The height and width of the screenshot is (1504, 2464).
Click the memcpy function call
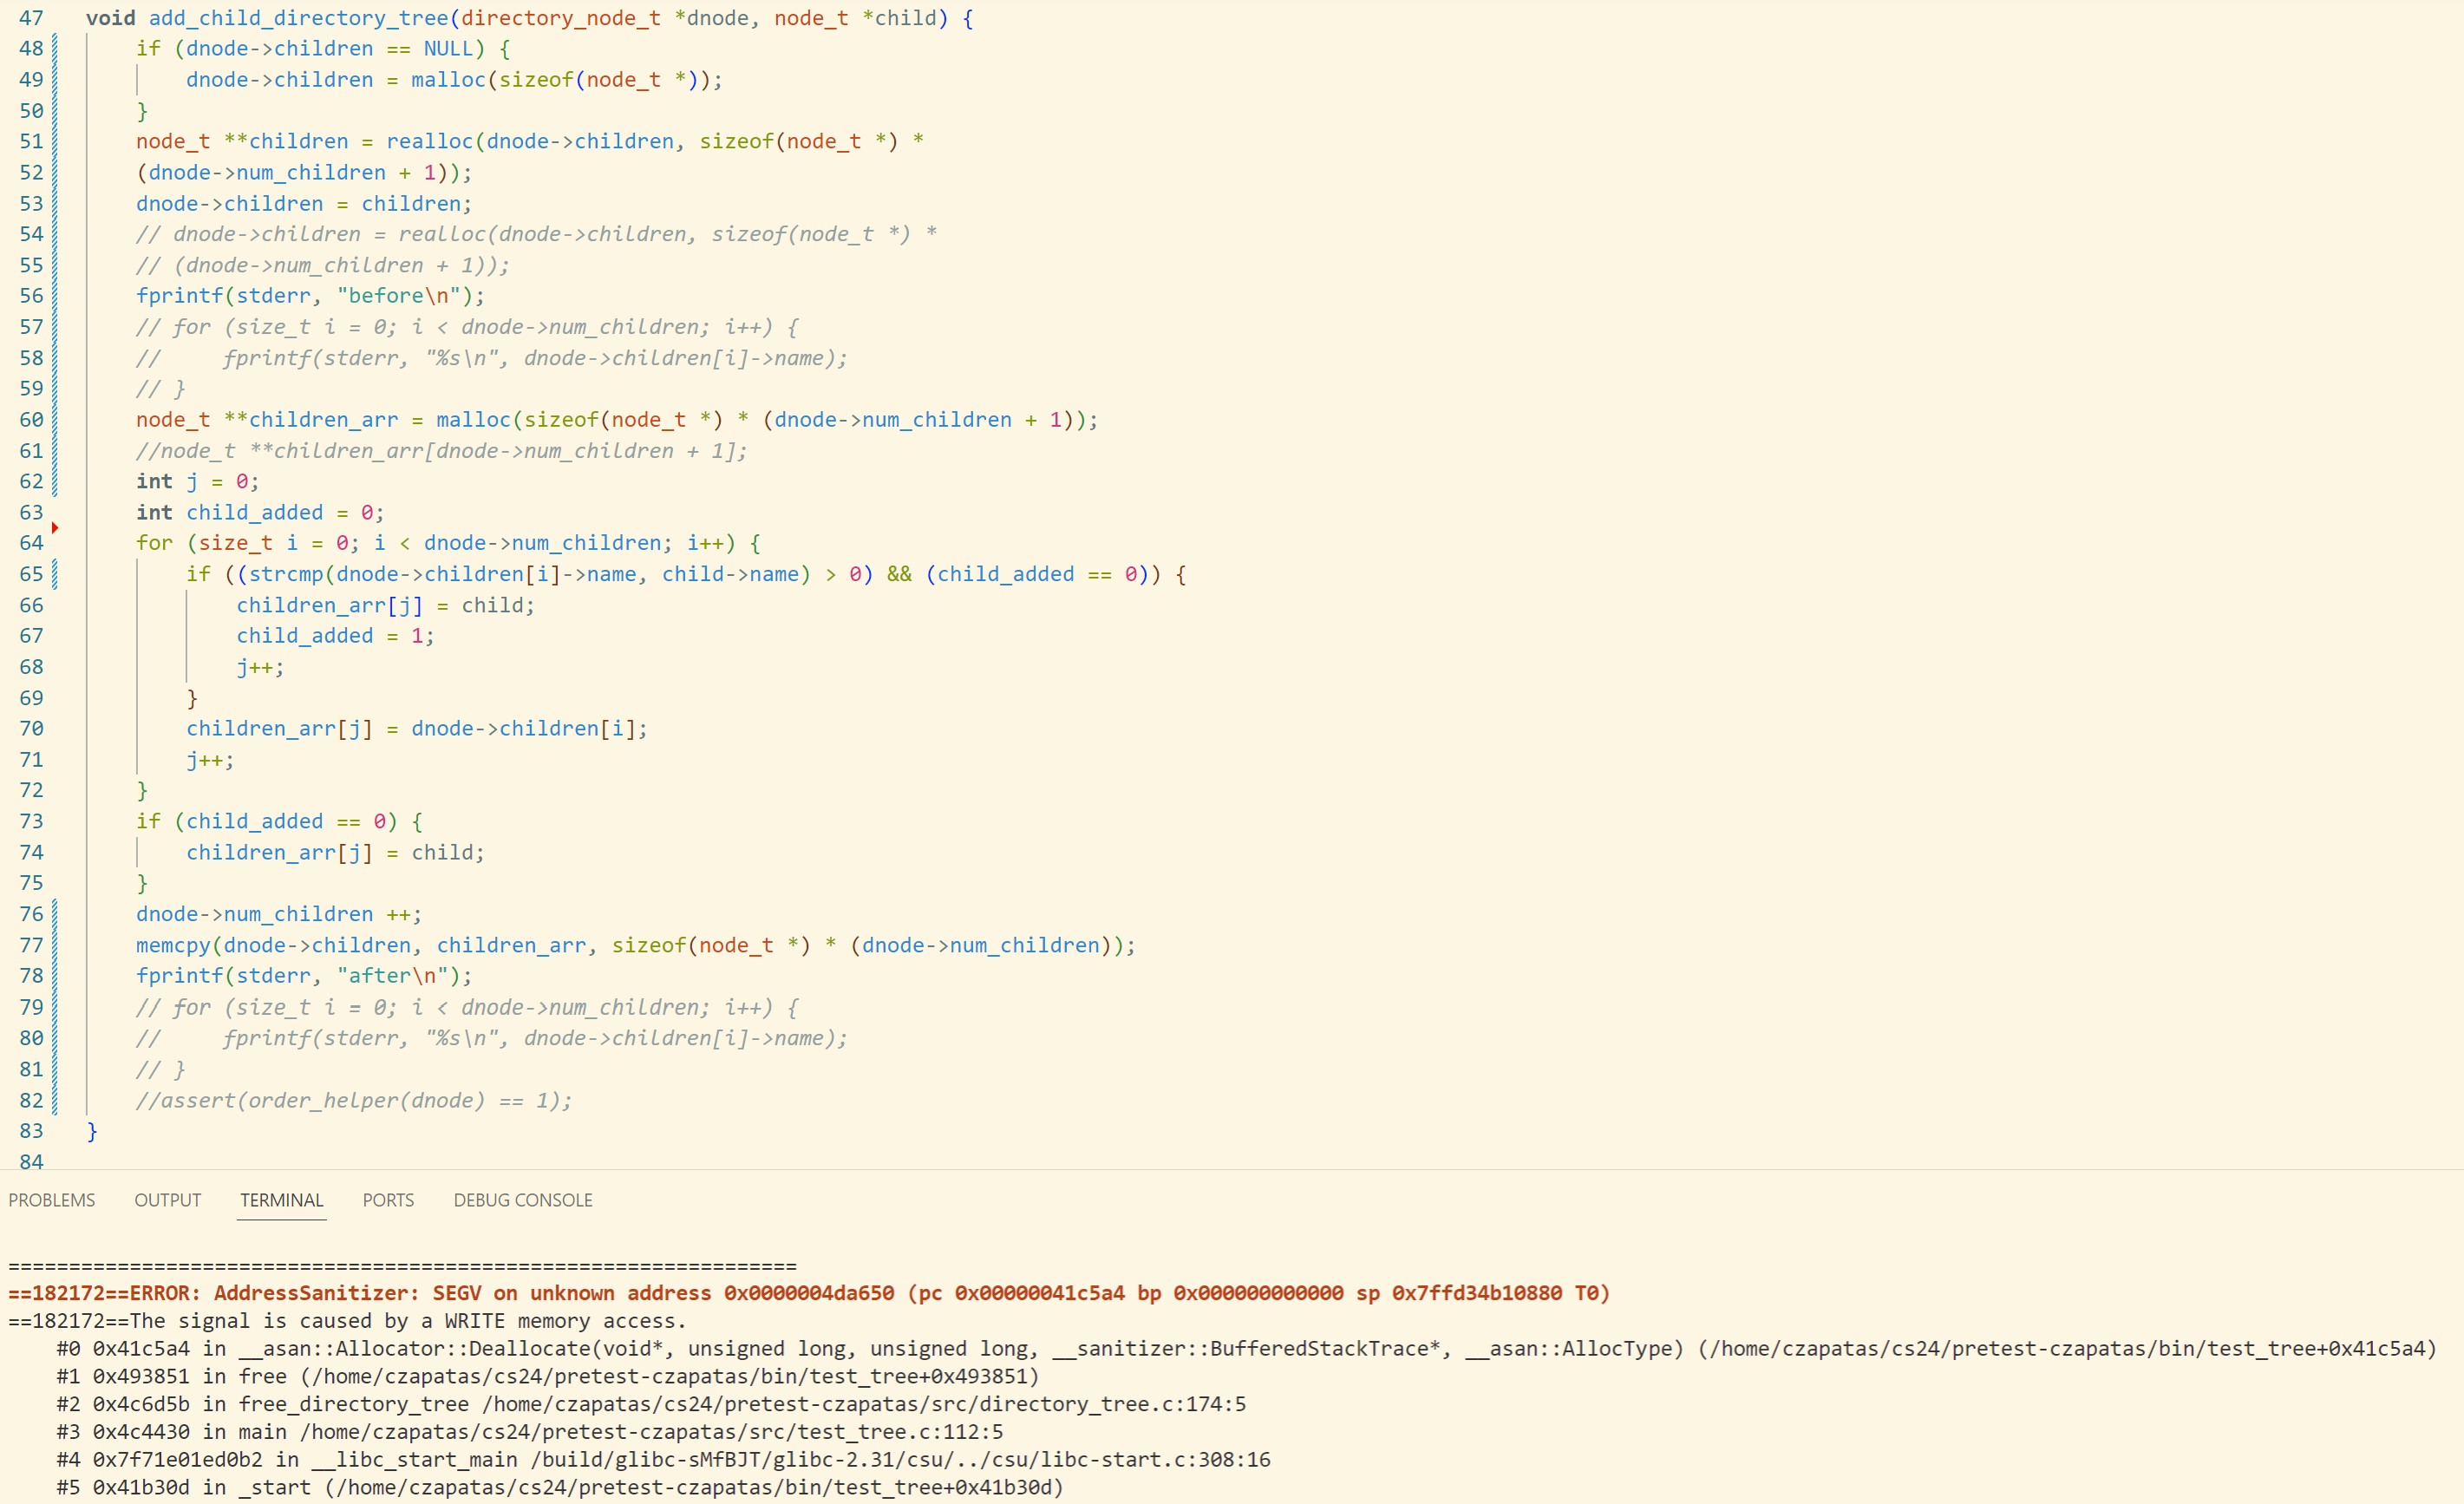(174, 945)
